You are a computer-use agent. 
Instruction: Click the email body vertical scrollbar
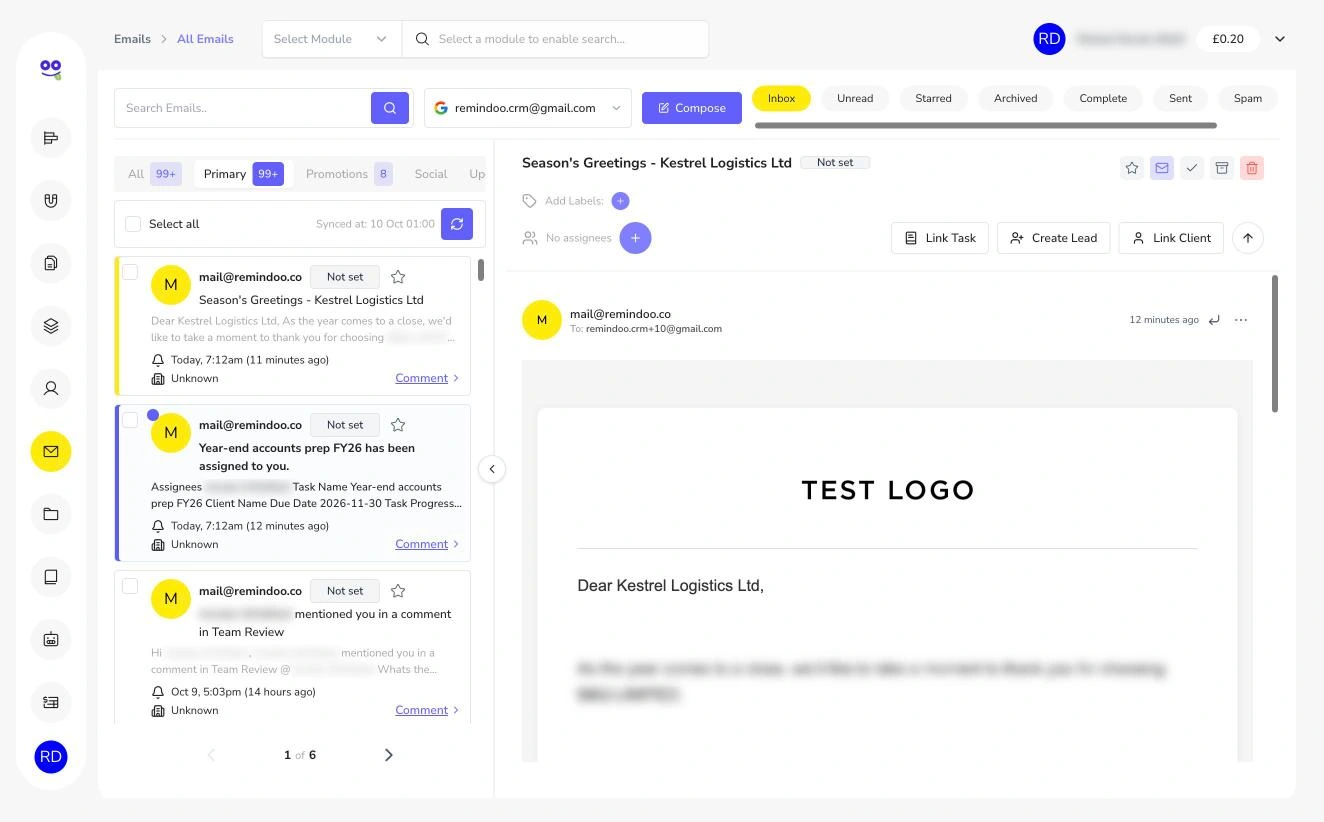[x=1275, y=343]
